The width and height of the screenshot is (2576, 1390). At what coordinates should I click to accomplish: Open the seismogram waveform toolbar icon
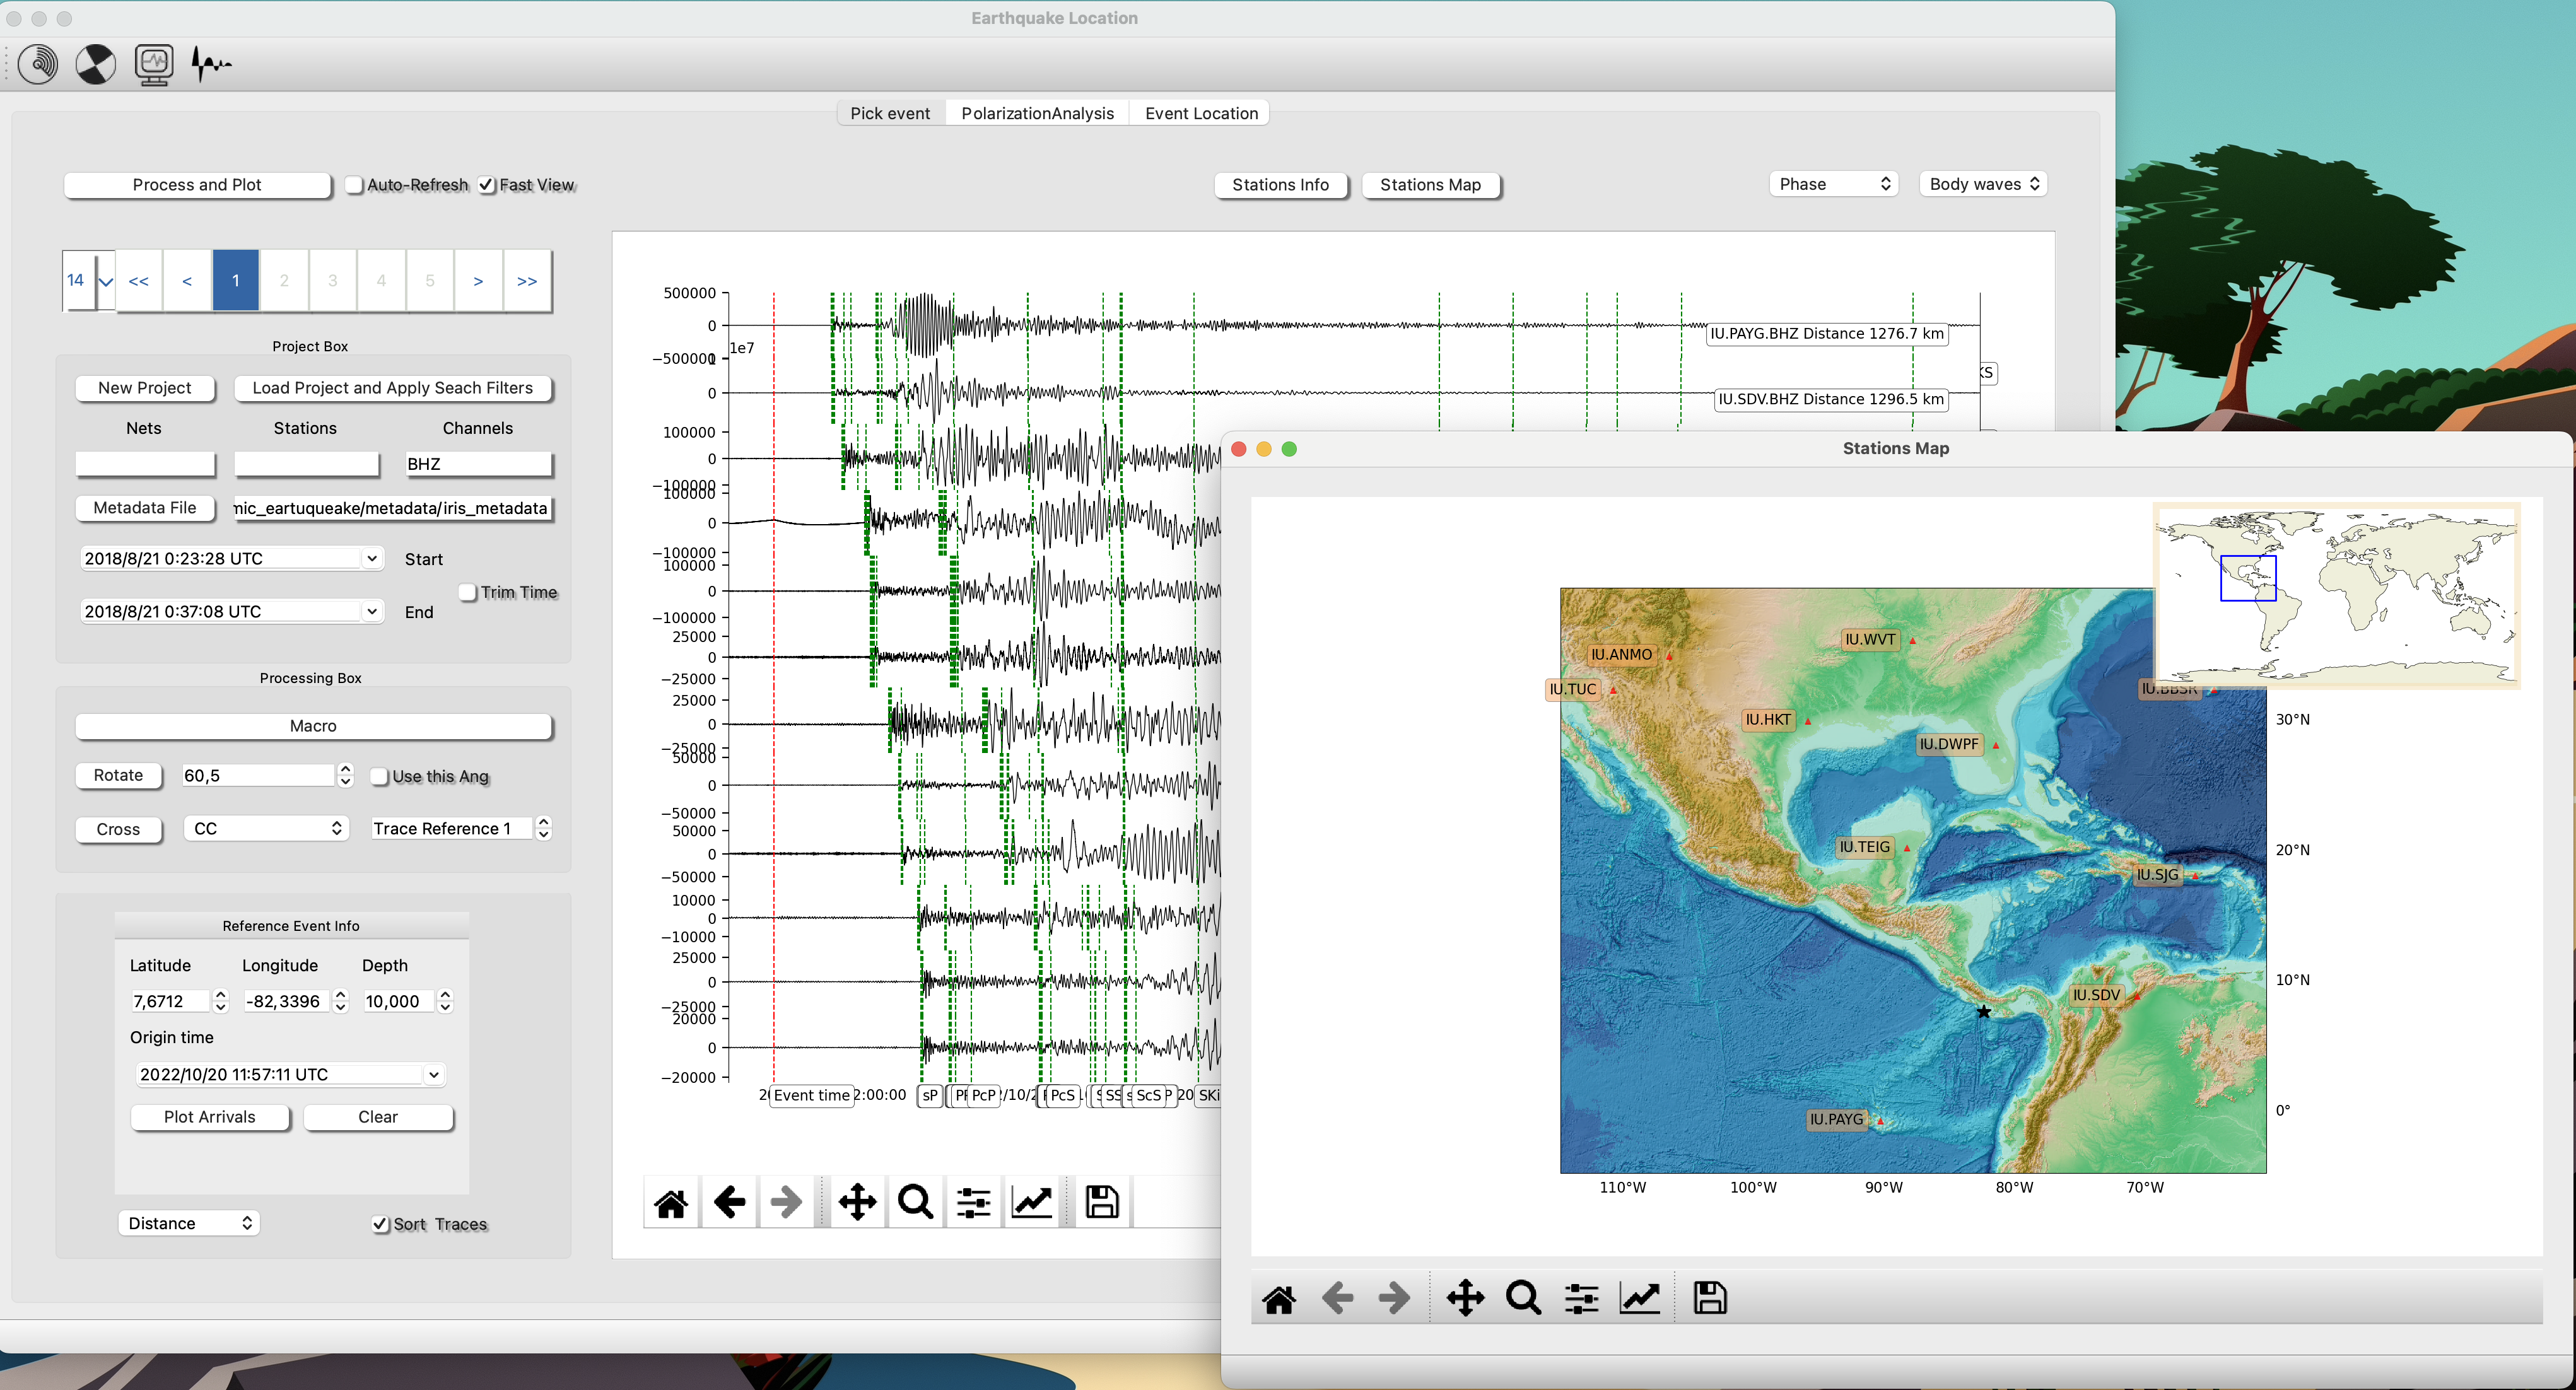click(211, 65)
